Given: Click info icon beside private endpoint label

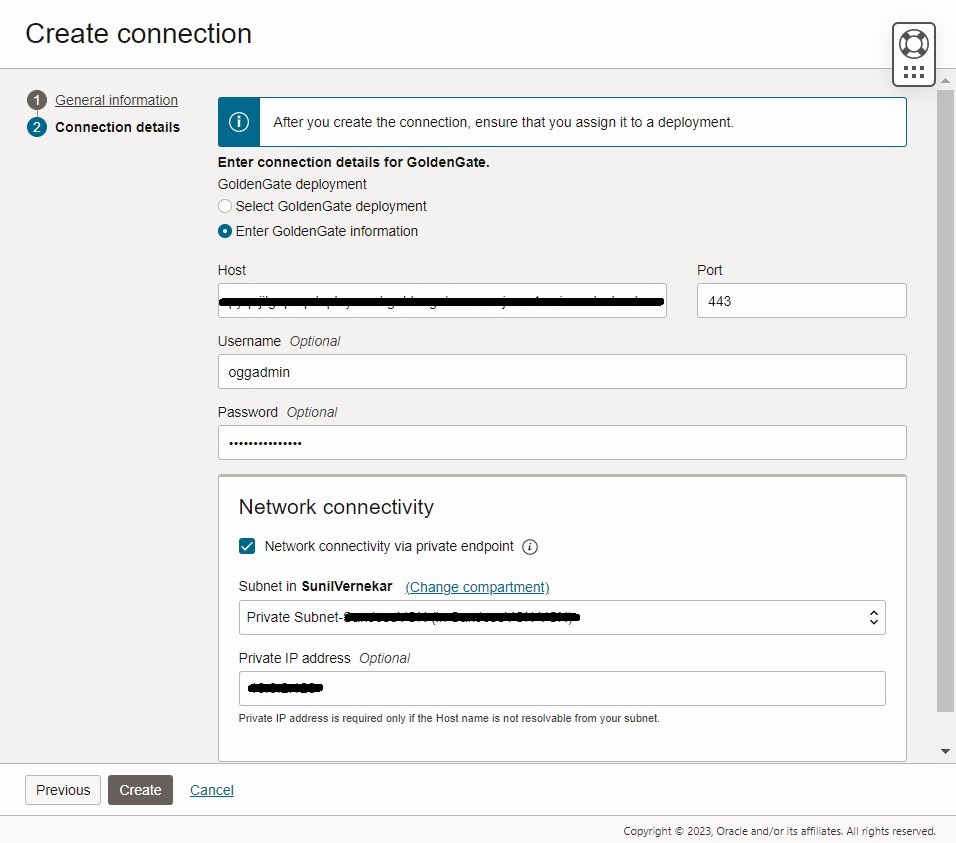Looking at the screenshot, I should coord(530,547).
